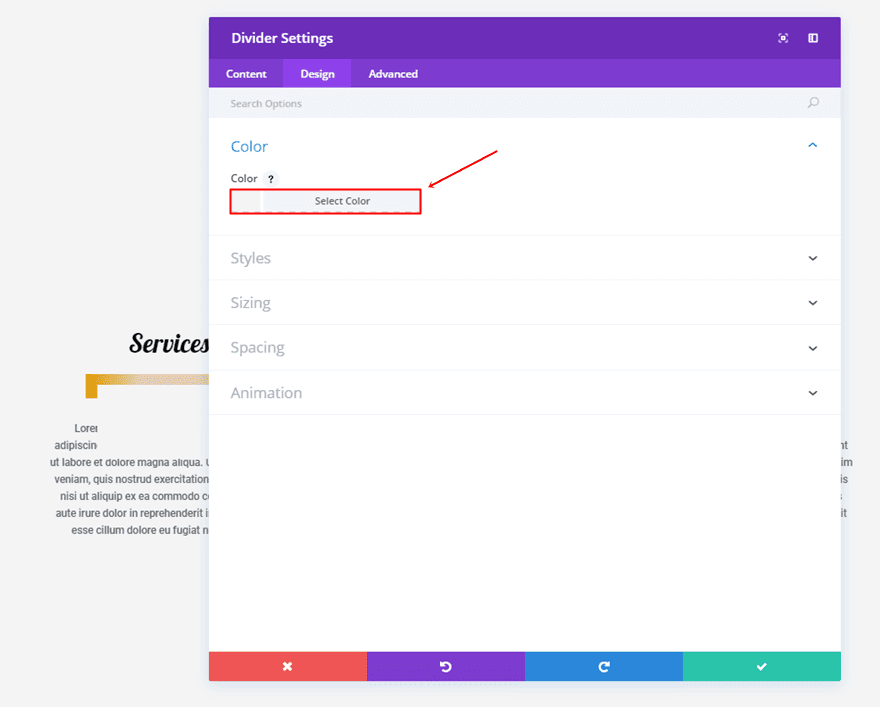Discard changes with the red X button
Screen dimensions: 880x707
[x=287, y=666]
